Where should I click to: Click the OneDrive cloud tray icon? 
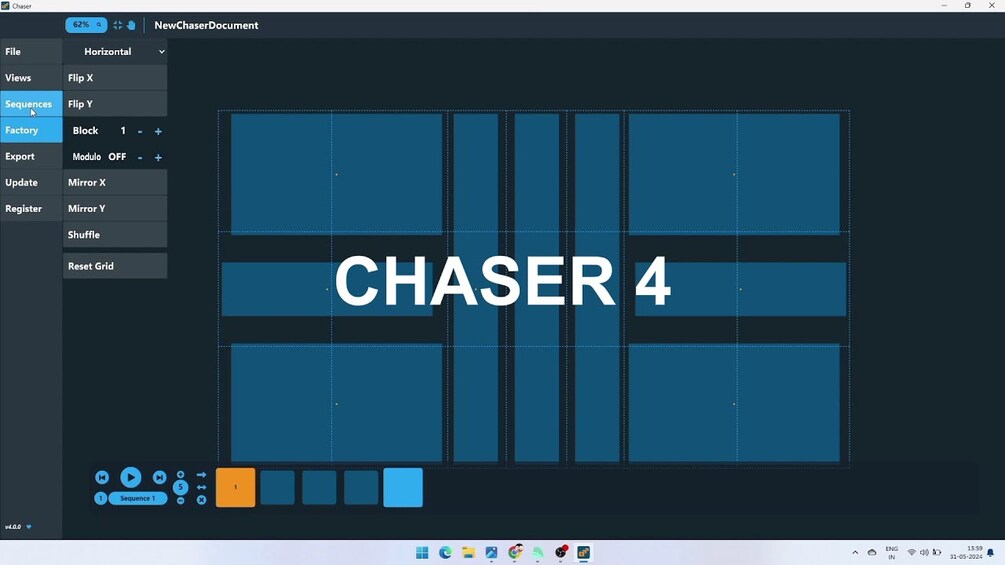pyautogui.click(x=872, y=552)
